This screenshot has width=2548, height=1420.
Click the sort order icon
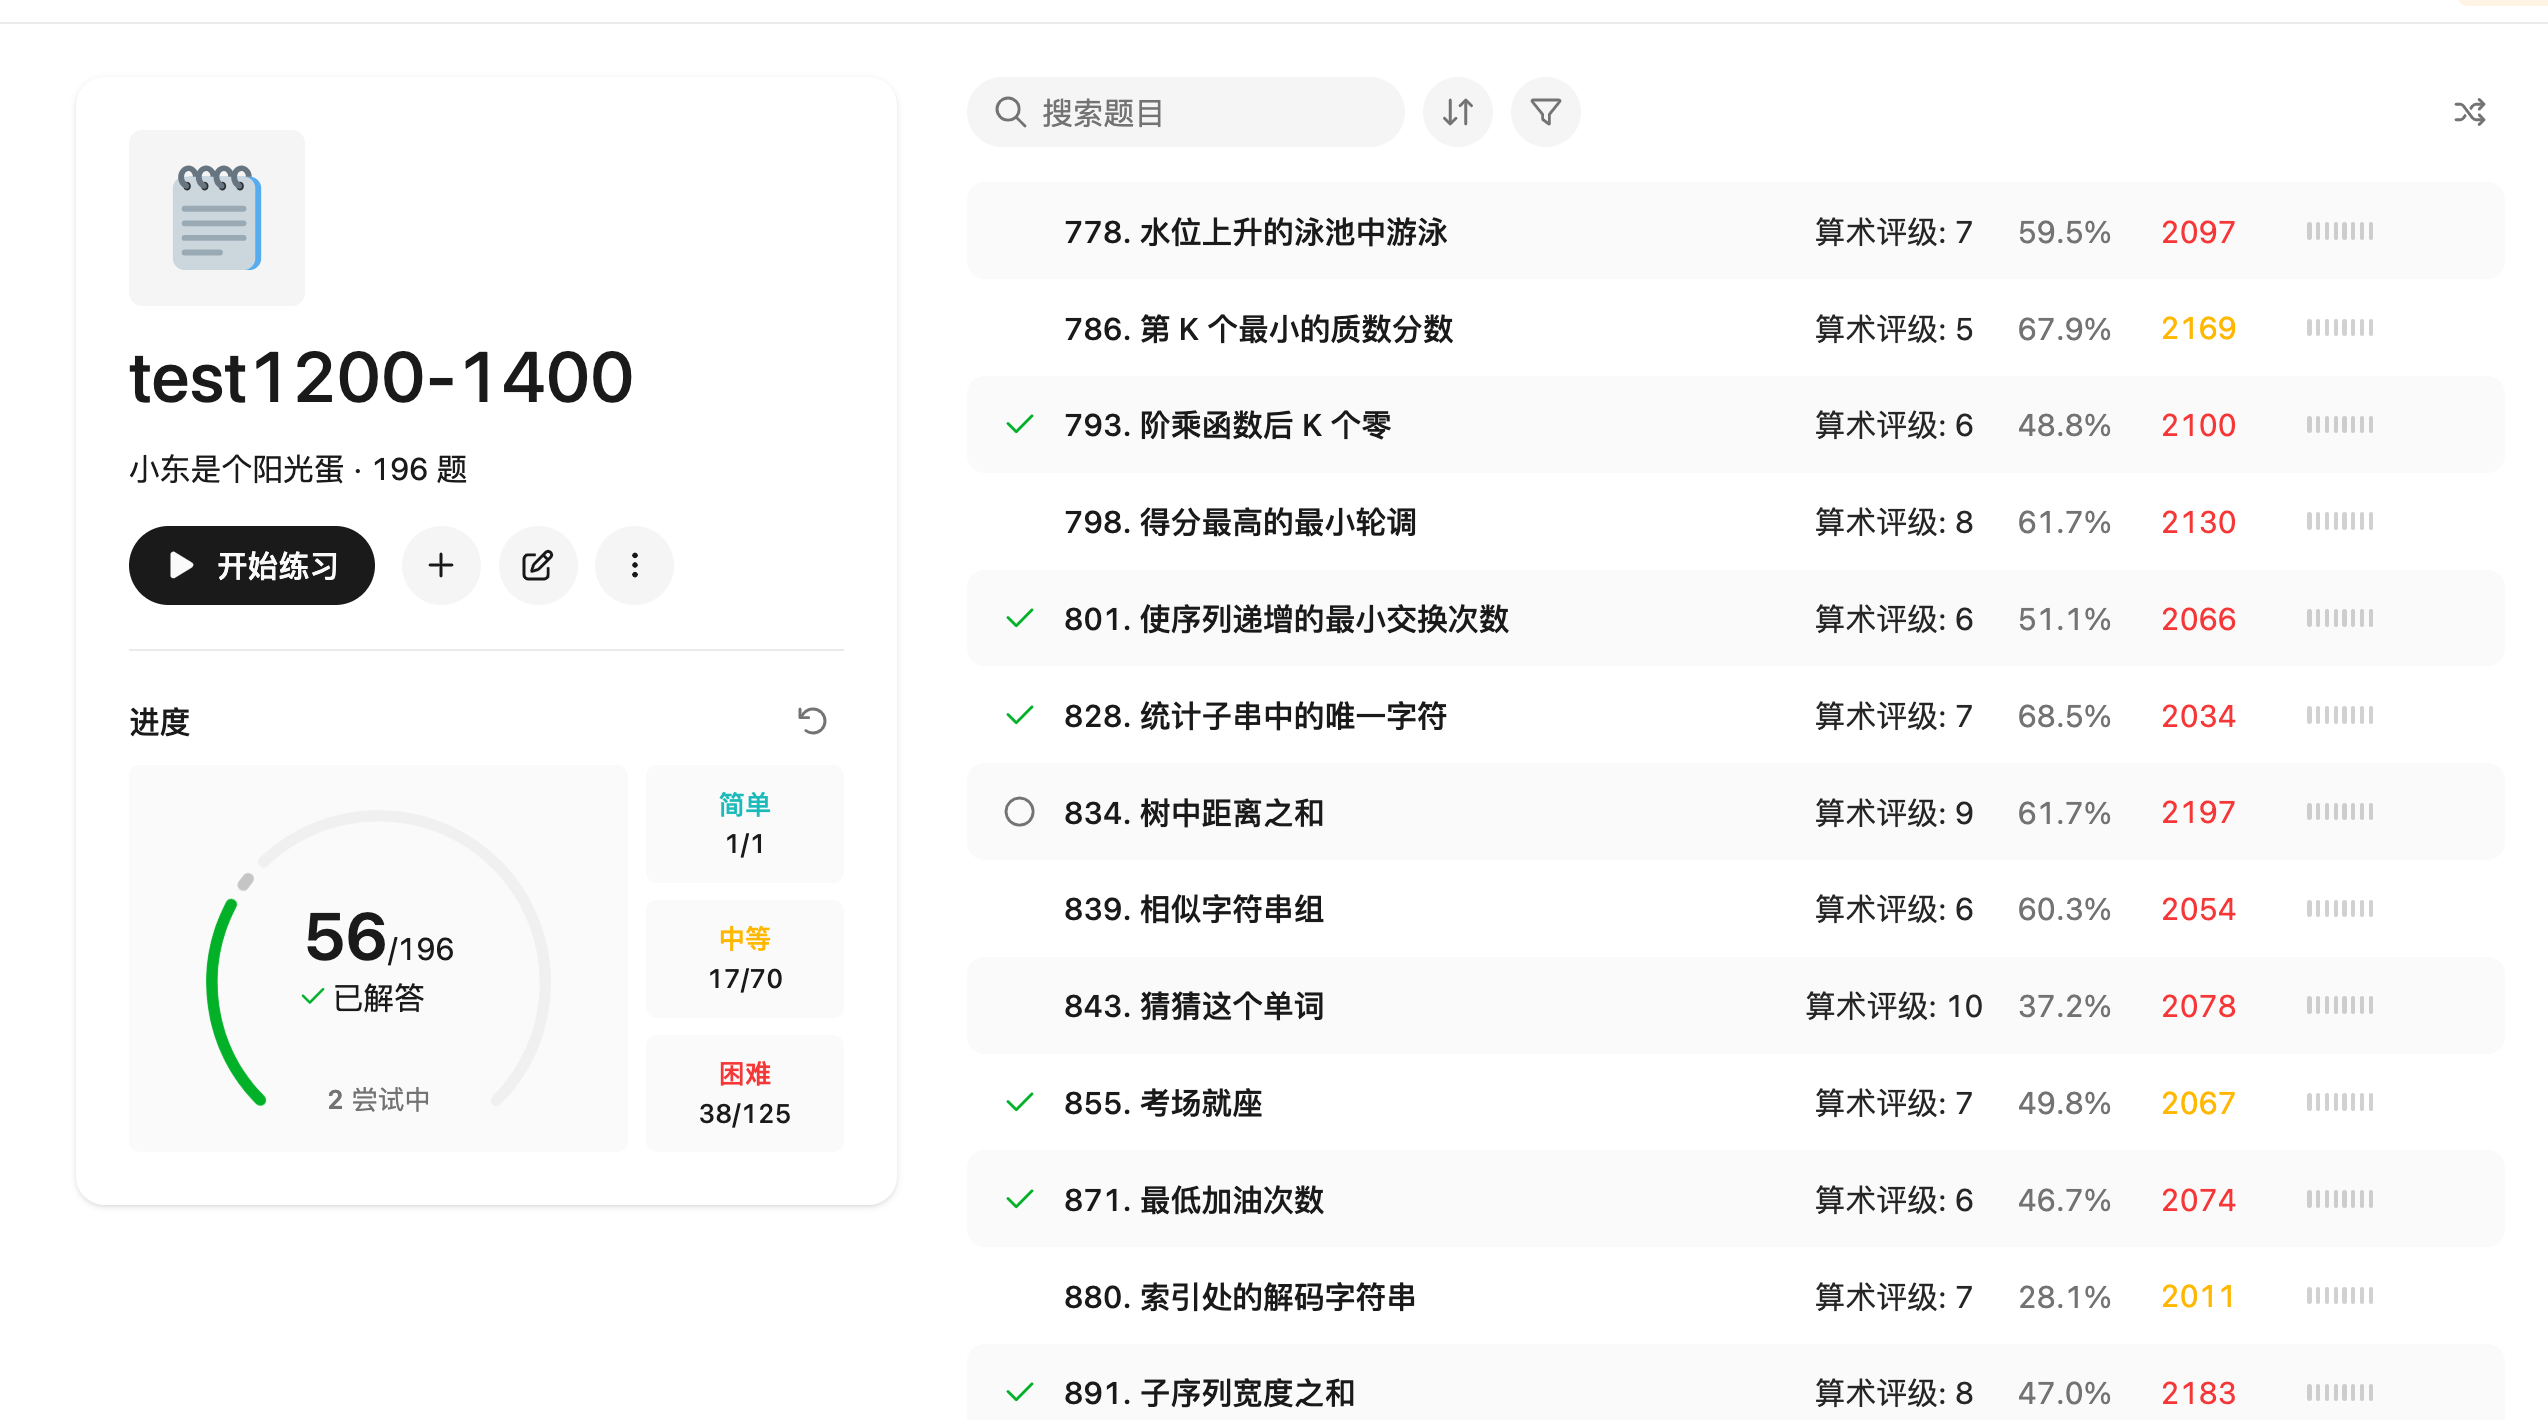pyautogui.click(x=1457, y=112)
